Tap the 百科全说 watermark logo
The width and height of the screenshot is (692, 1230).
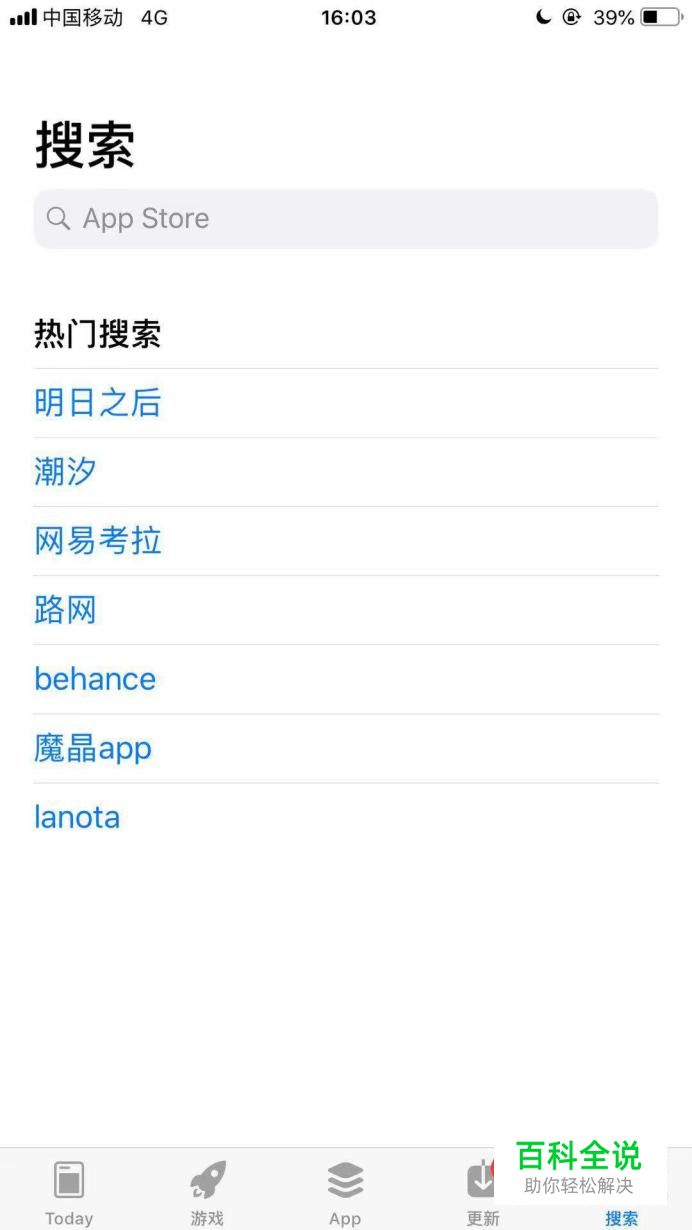[x=578, y=1168]
